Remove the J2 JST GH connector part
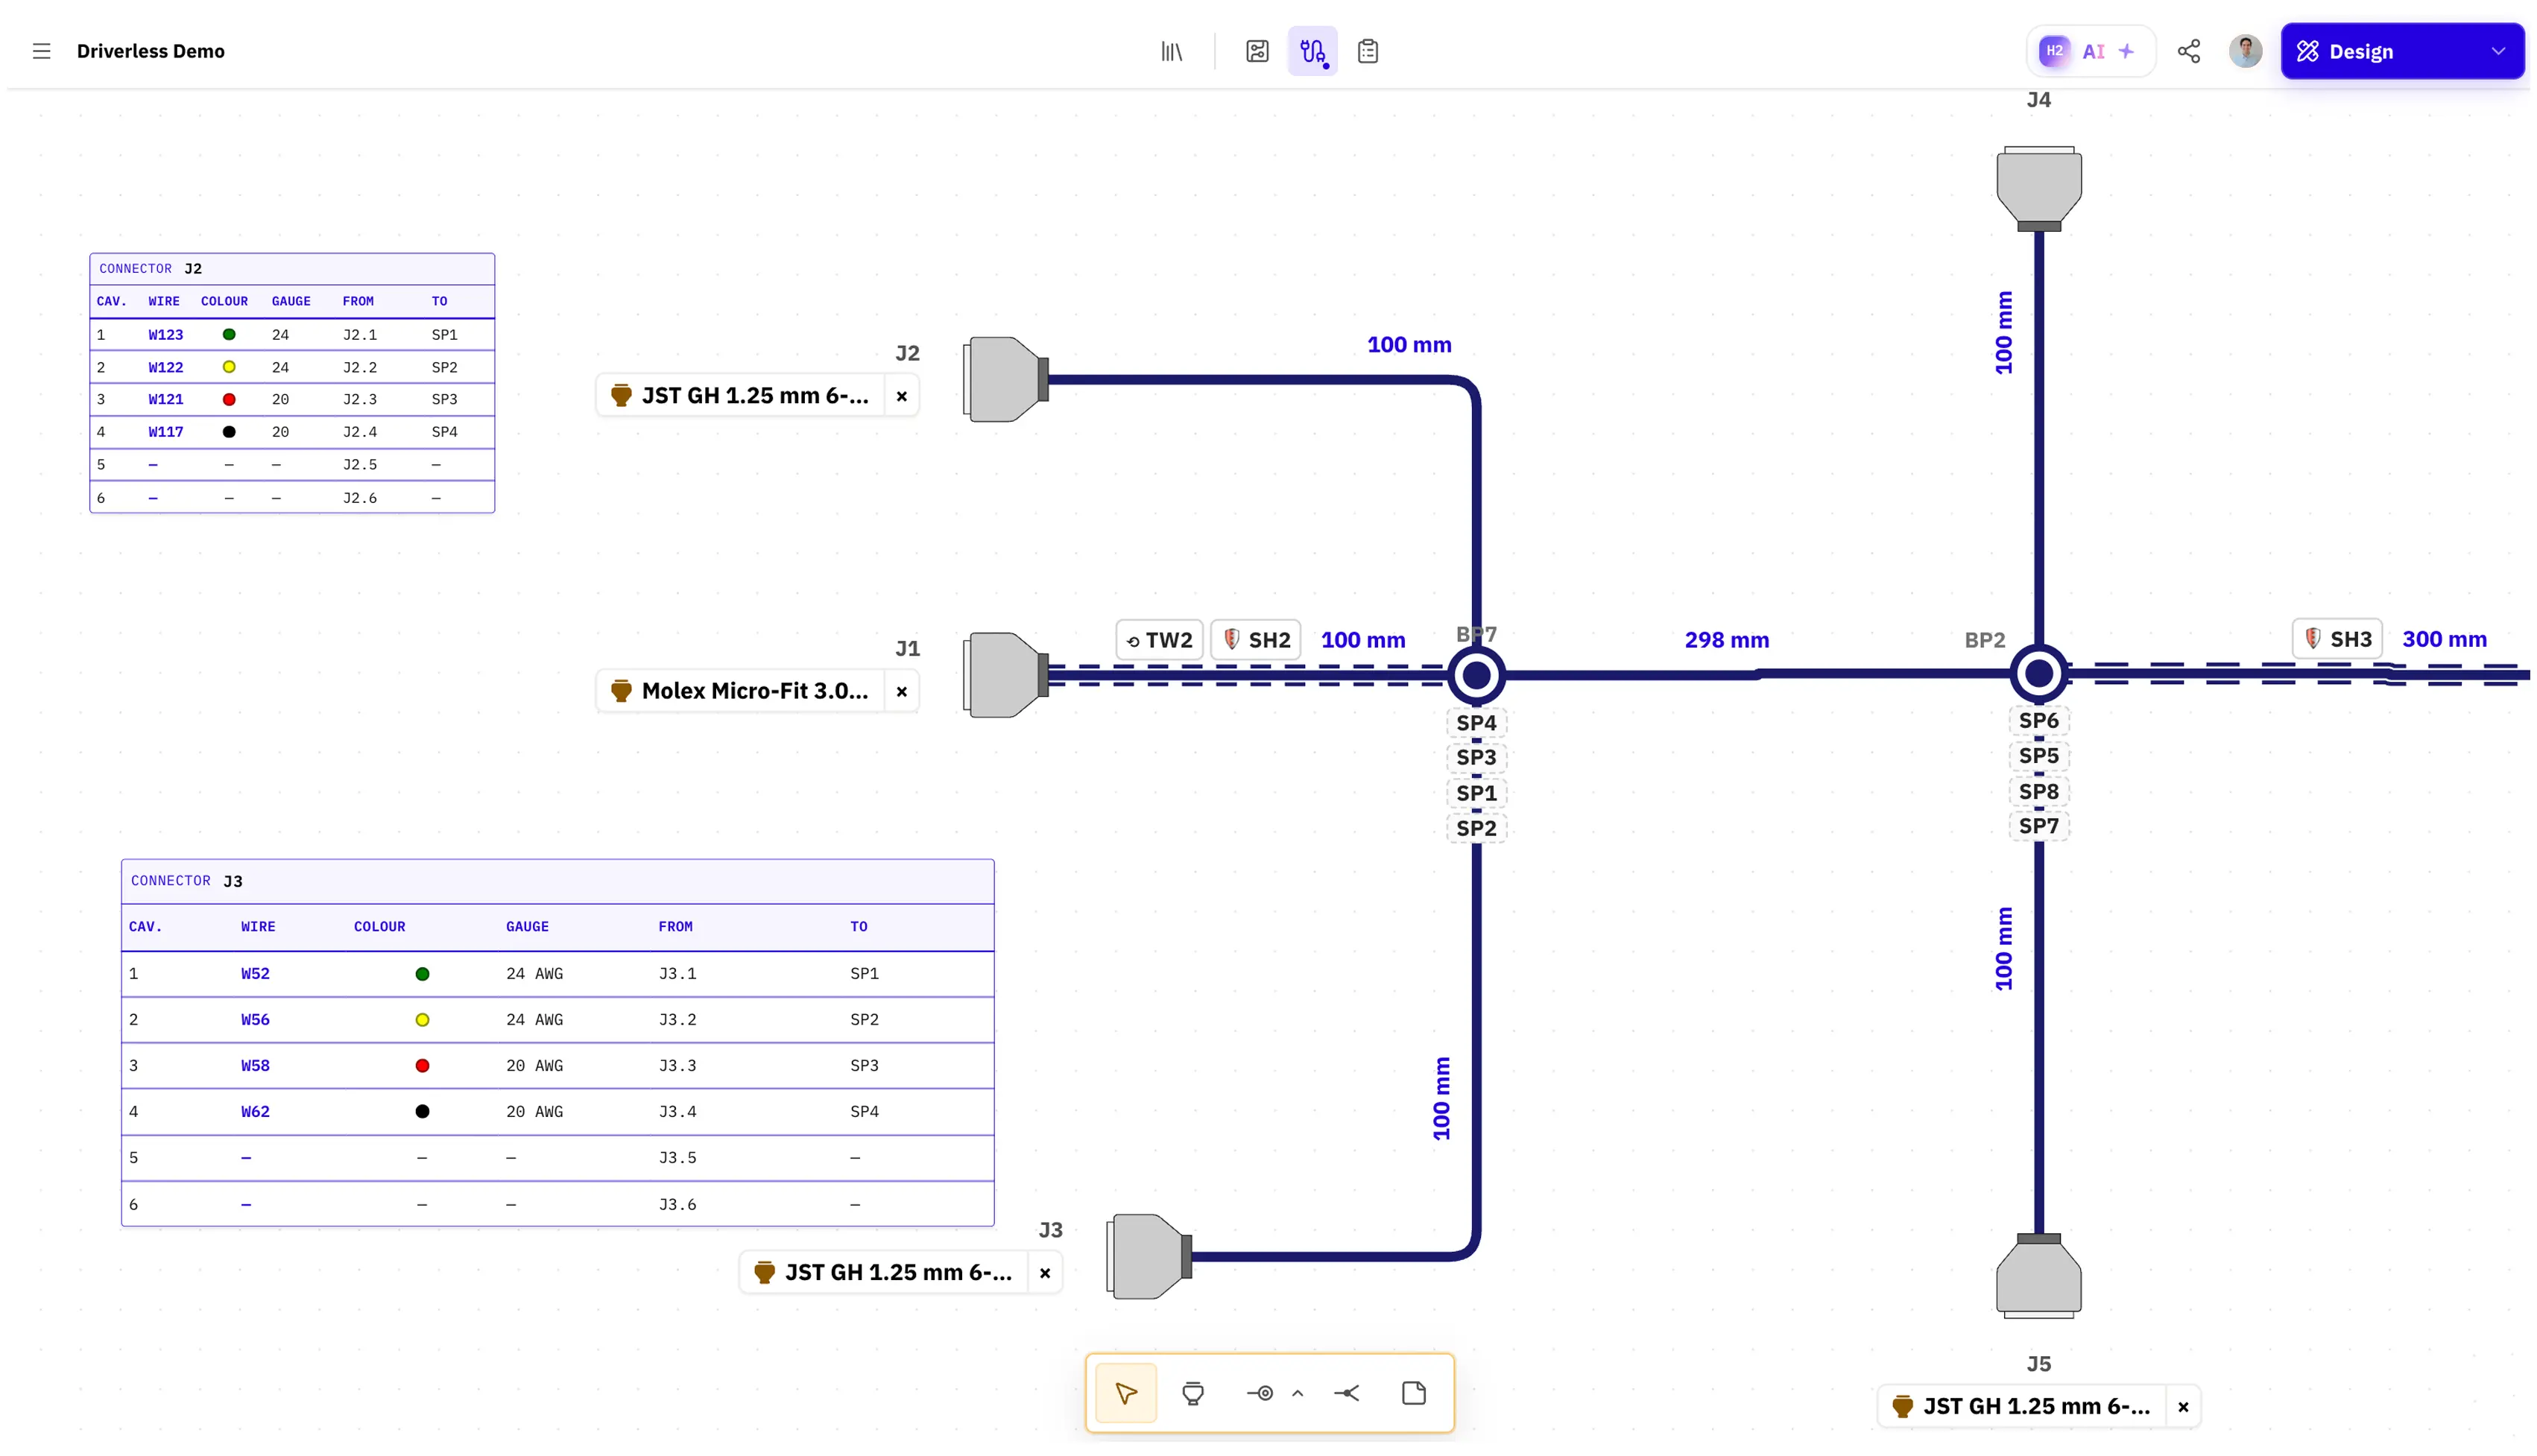 pyautogui.click(x=902, y=396)
